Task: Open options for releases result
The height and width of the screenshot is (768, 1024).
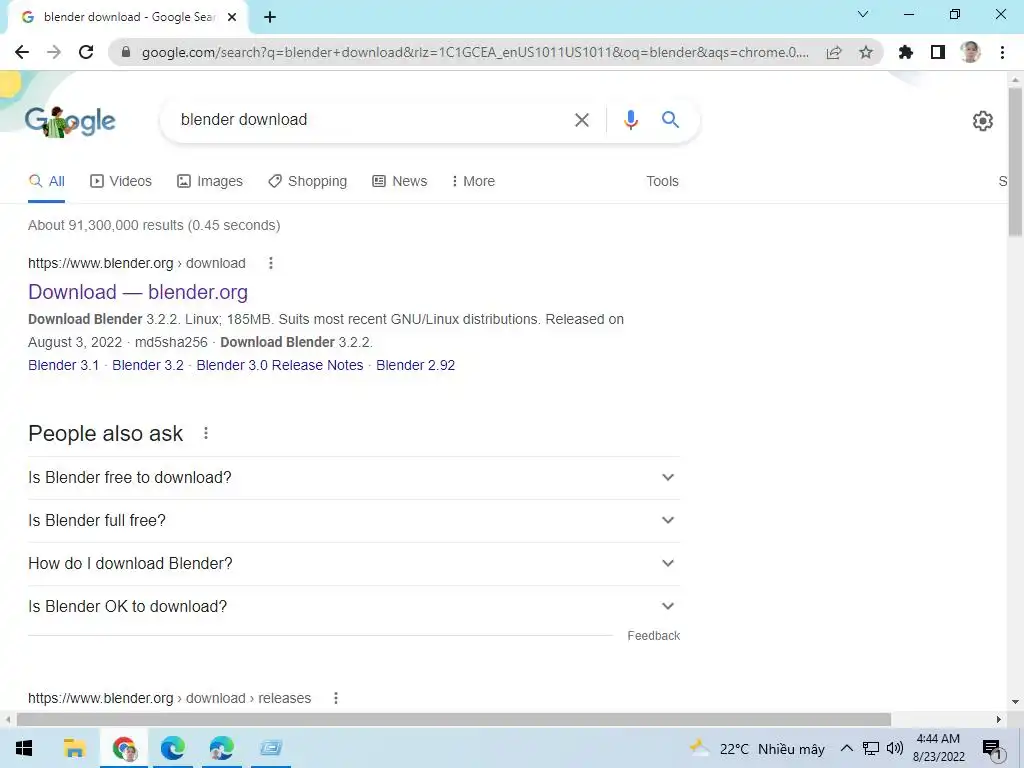Action: 336,698
